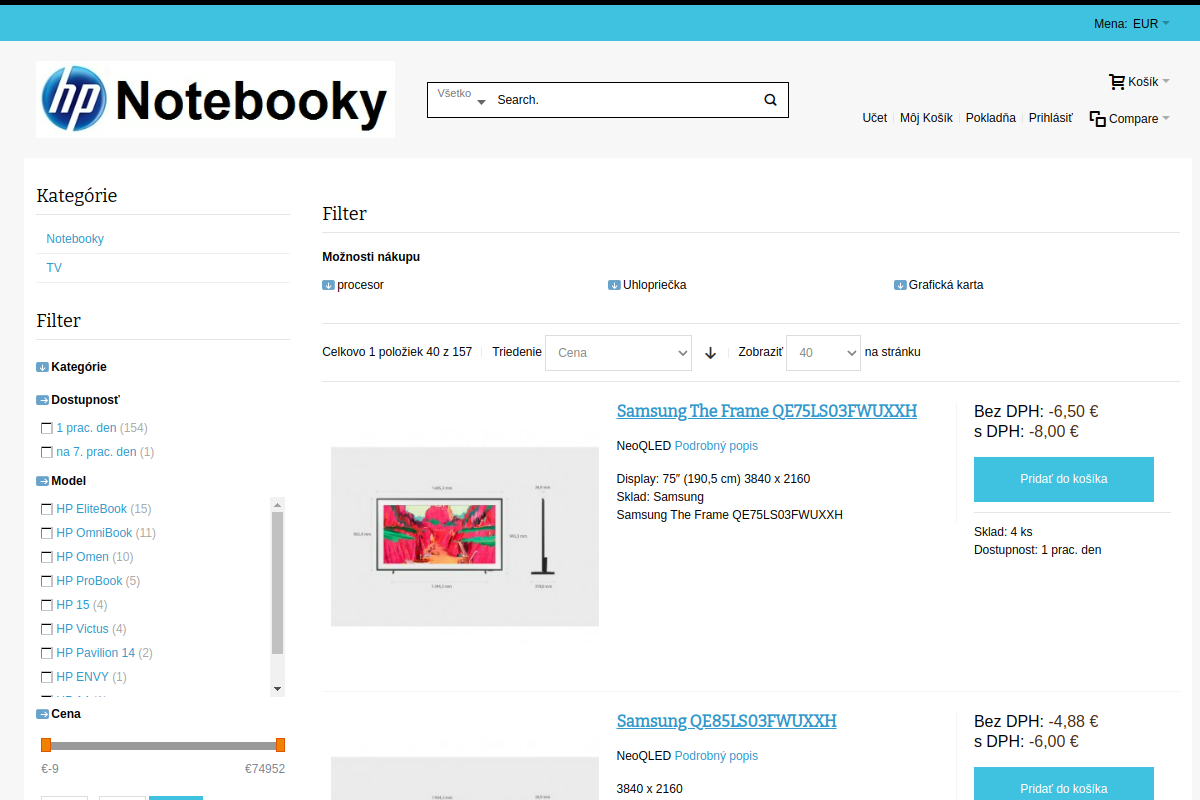Viewport: 1200px width, 800px height.
Task: Expand the Grafická karta filter arrow icon
Action: 900,285
